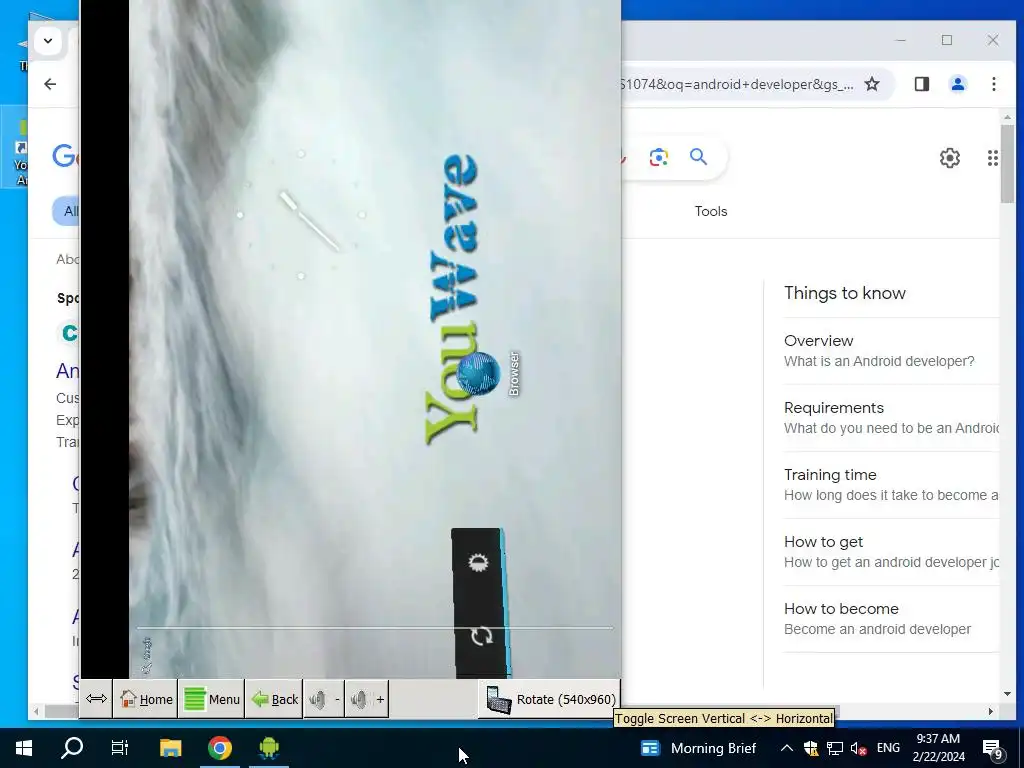Open the Windows Start menu
Screen dimensions: 1024x768
point(24,748)
